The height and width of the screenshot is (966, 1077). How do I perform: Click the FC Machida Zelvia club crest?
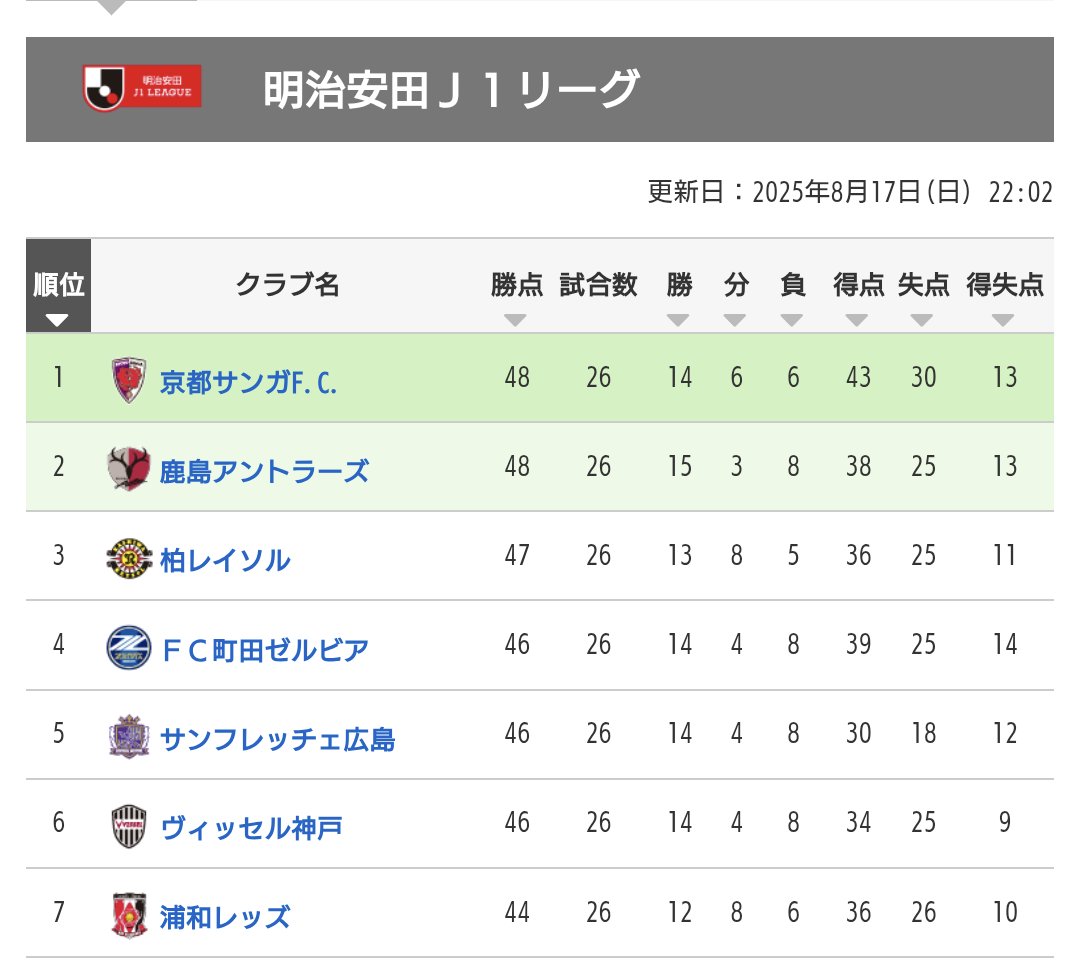tap(128, 646)
